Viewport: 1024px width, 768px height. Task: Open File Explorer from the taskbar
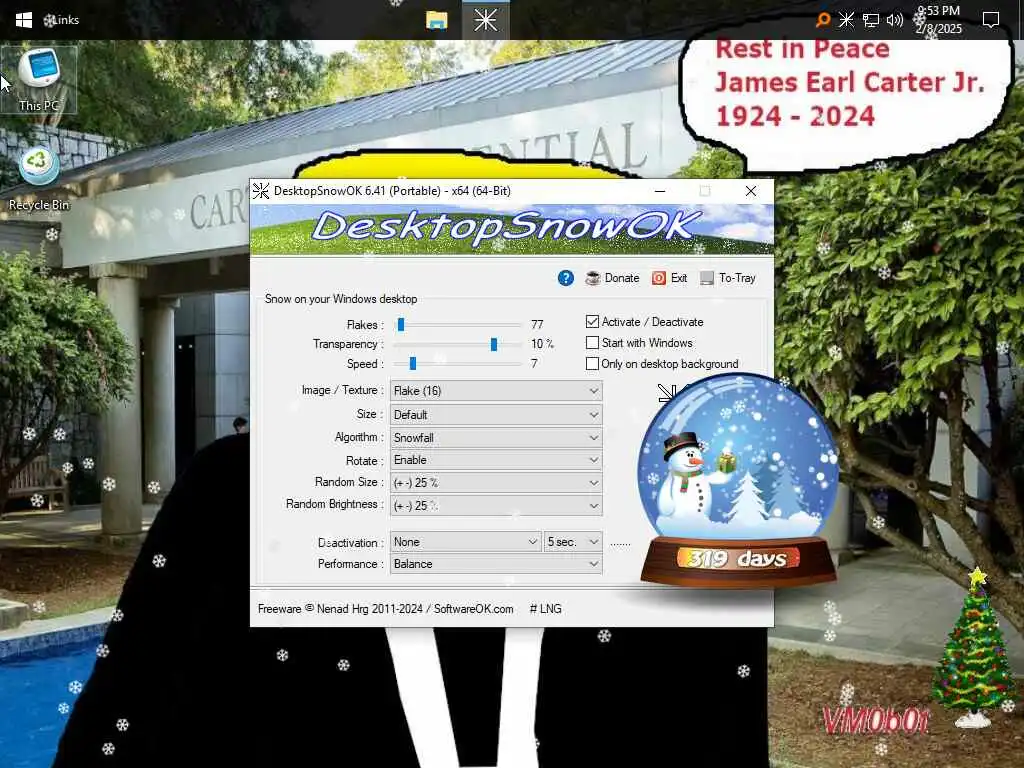(437, 20)
